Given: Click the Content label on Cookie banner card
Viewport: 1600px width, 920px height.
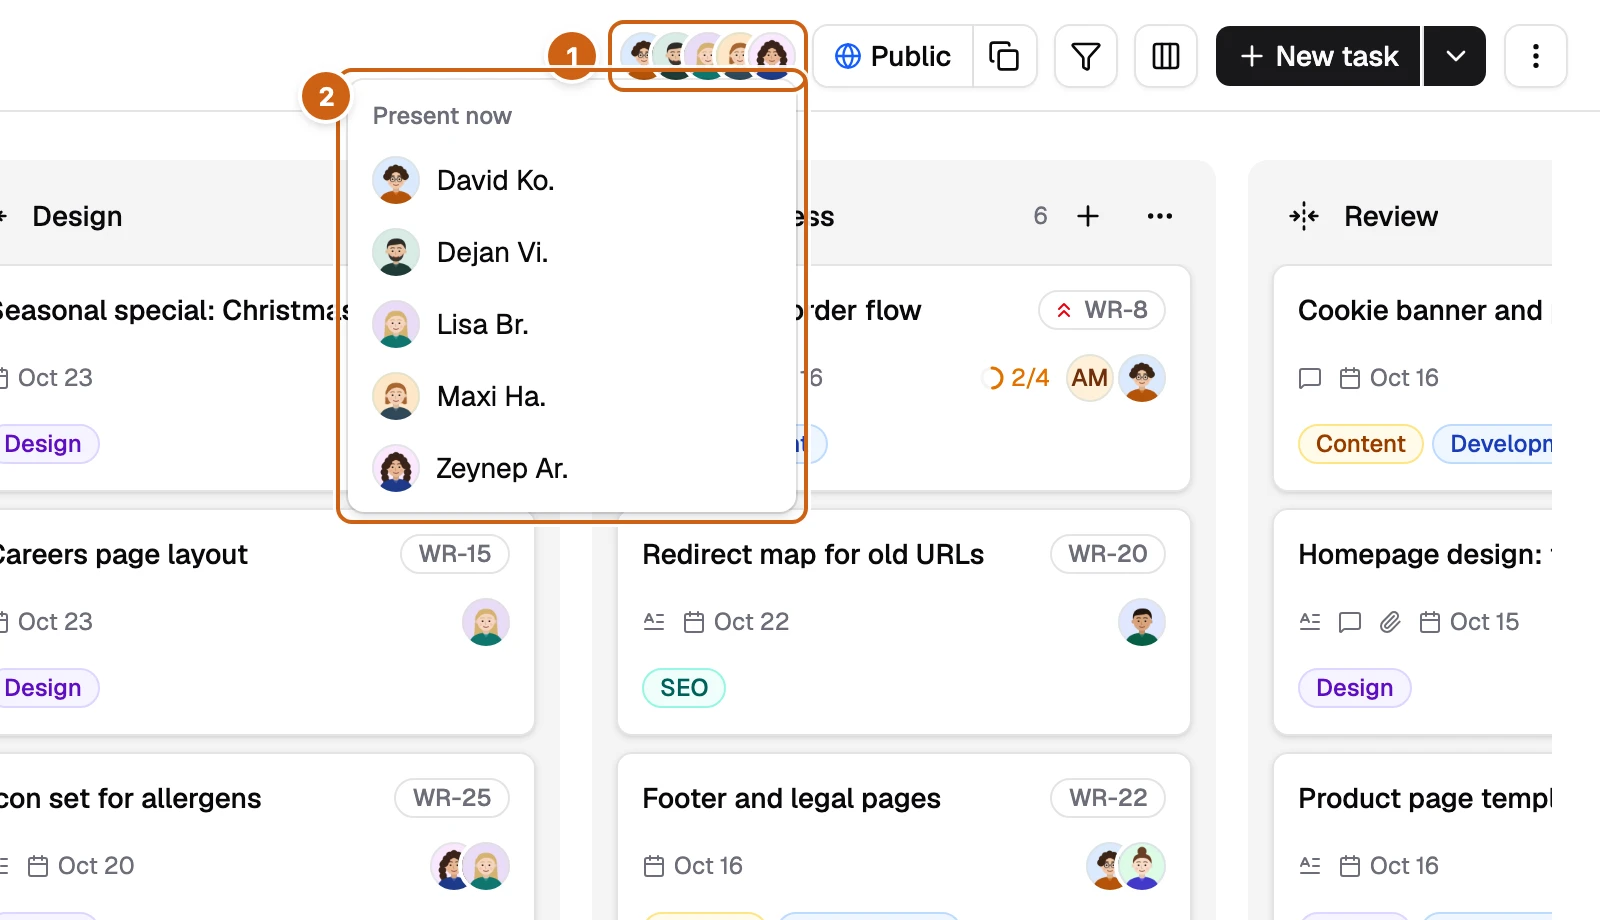Looking at the screenshot, I should pos(1360,444).
